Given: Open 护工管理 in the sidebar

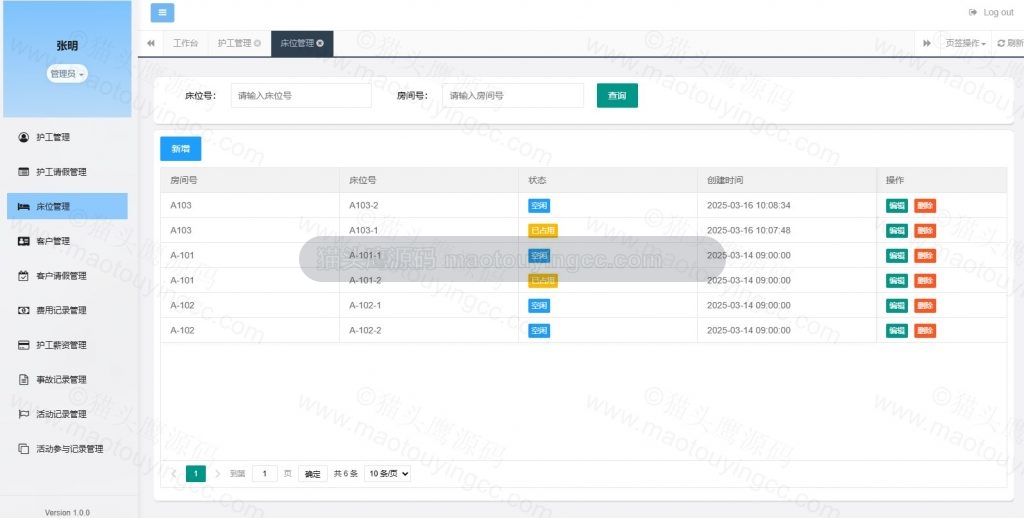Looking at the screenshot, I should point(67,137).
